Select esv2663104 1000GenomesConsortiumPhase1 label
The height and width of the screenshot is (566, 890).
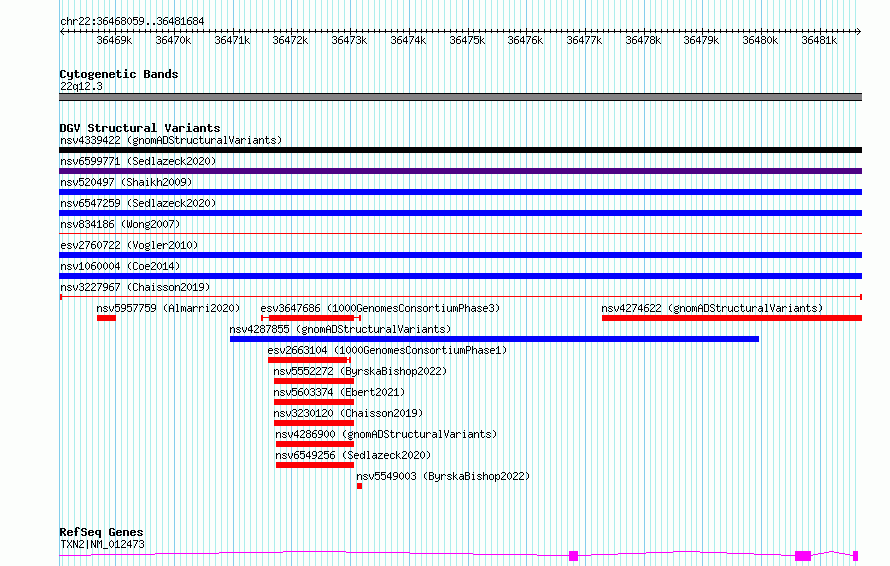point(387,350)
